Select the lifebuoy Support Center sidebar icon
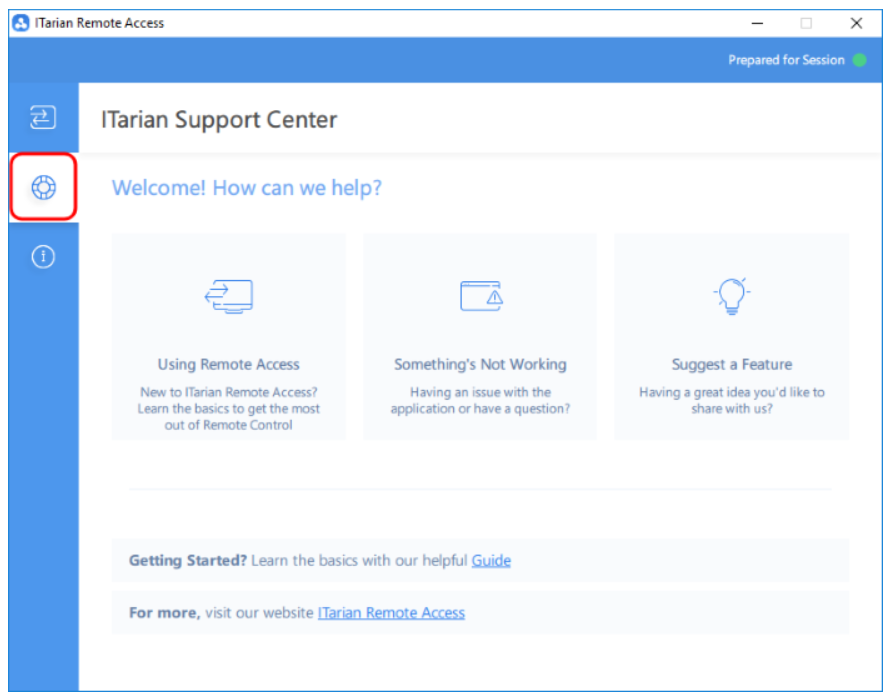 point(43,187)
